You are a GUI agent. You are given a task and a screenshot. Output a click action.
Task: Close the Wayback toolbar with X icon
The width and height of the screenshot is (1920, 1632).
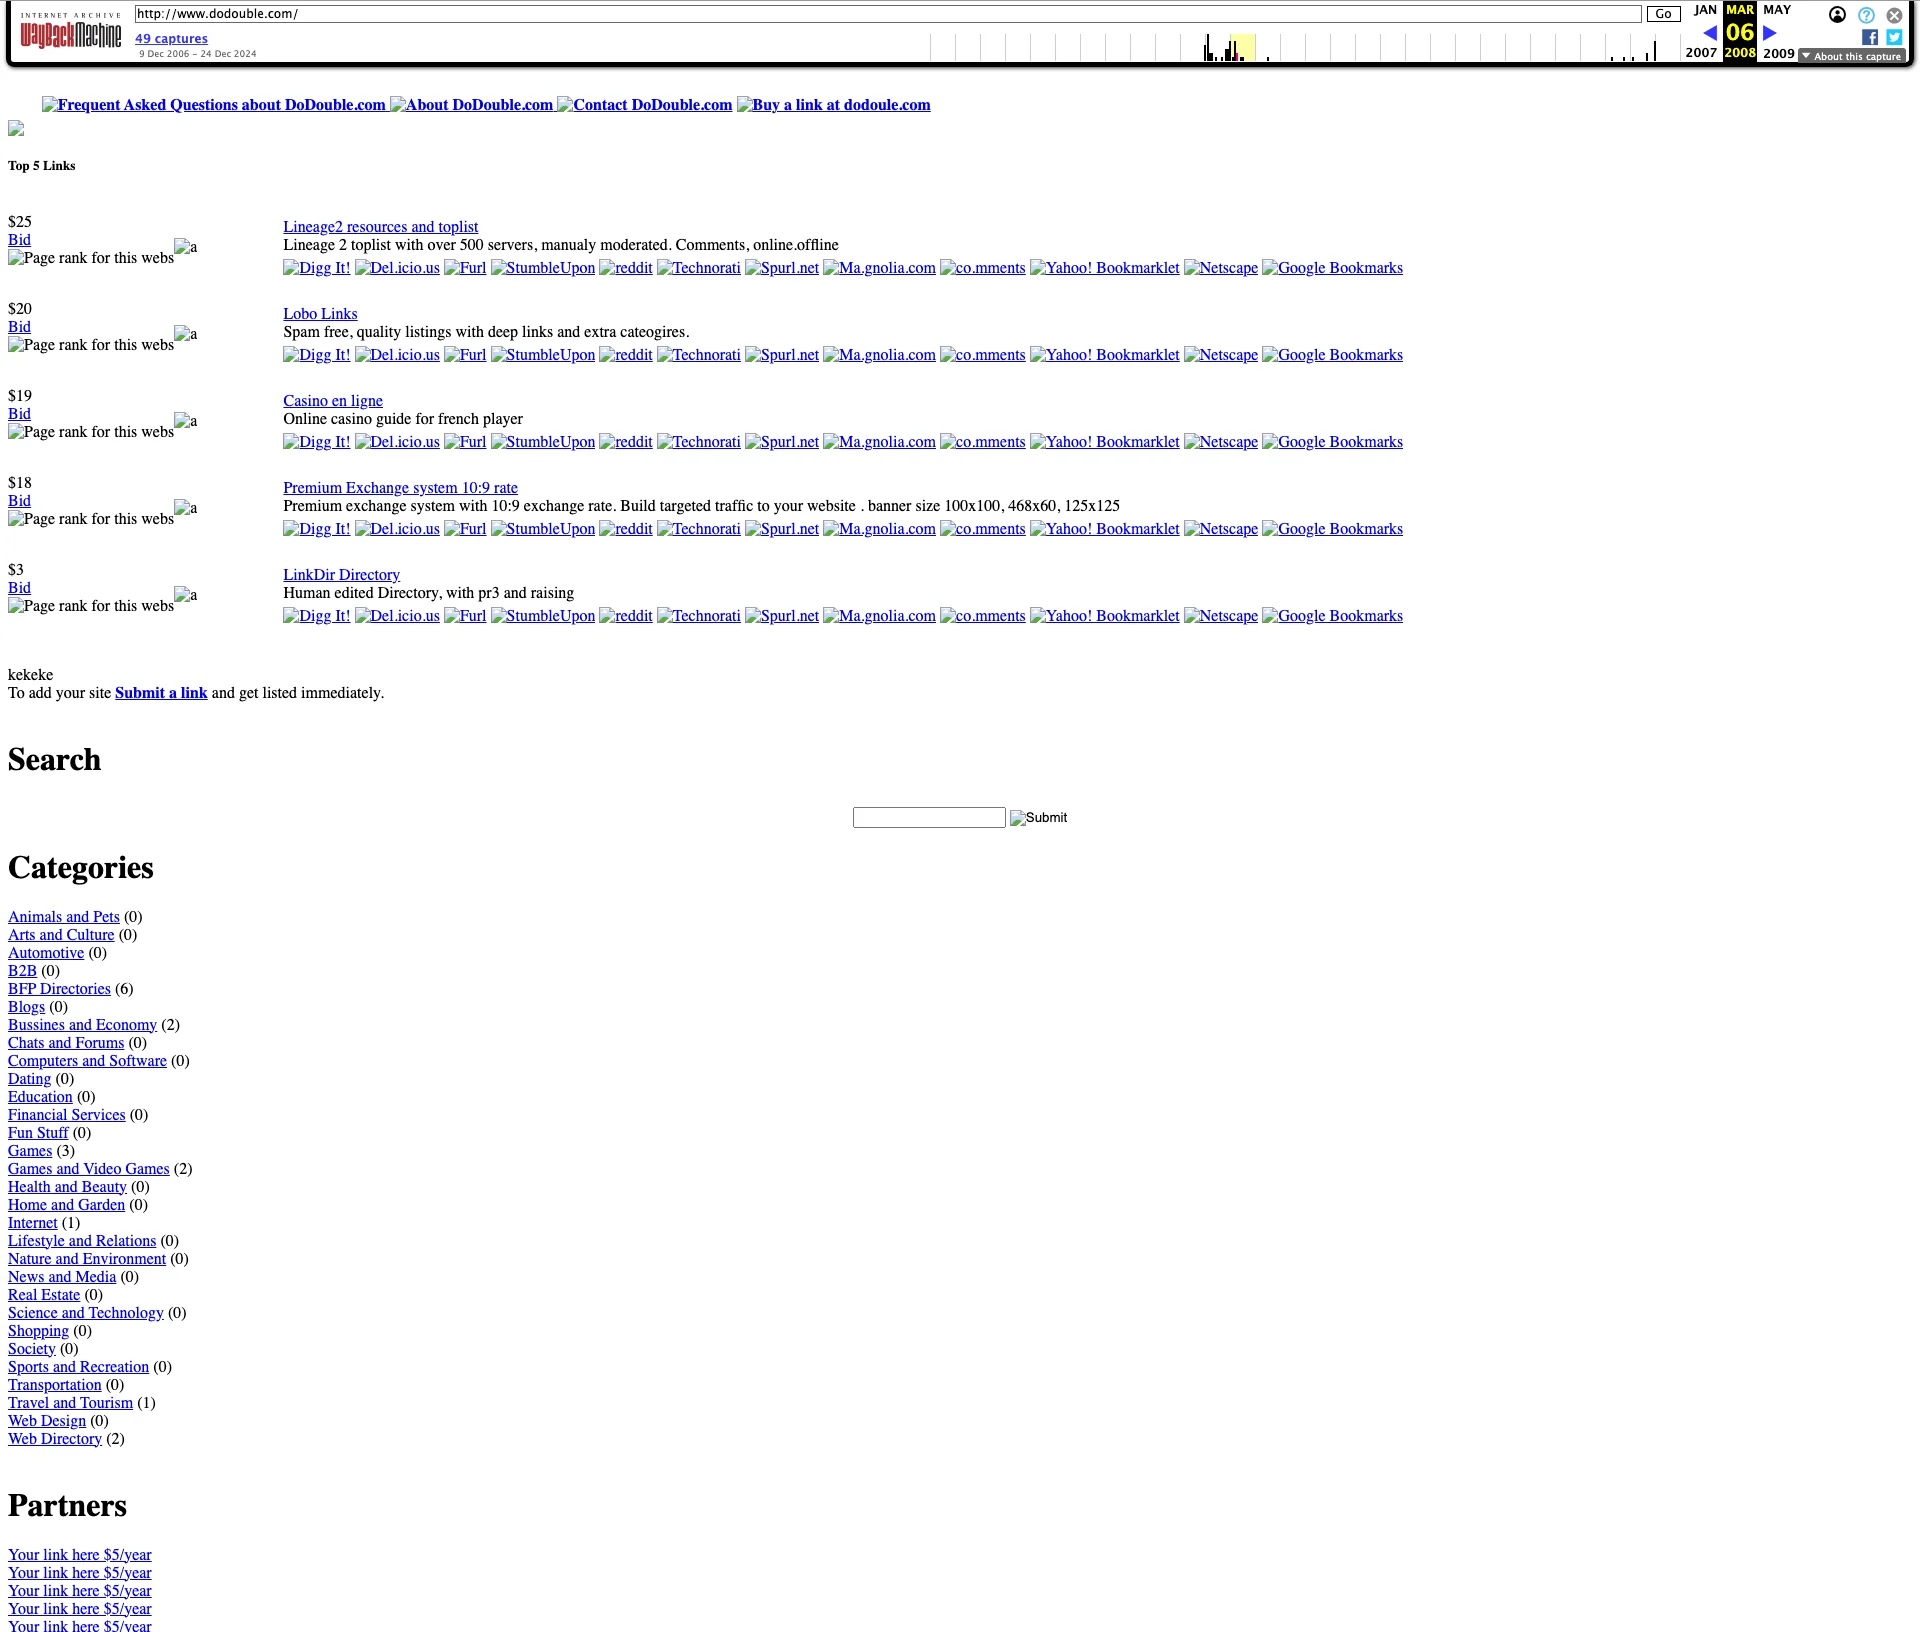1894,15
